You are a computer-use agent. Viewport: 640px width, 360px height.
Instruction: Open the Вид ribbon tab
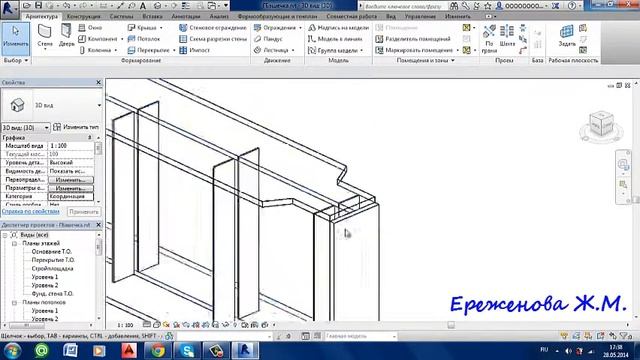coord(391,16)
